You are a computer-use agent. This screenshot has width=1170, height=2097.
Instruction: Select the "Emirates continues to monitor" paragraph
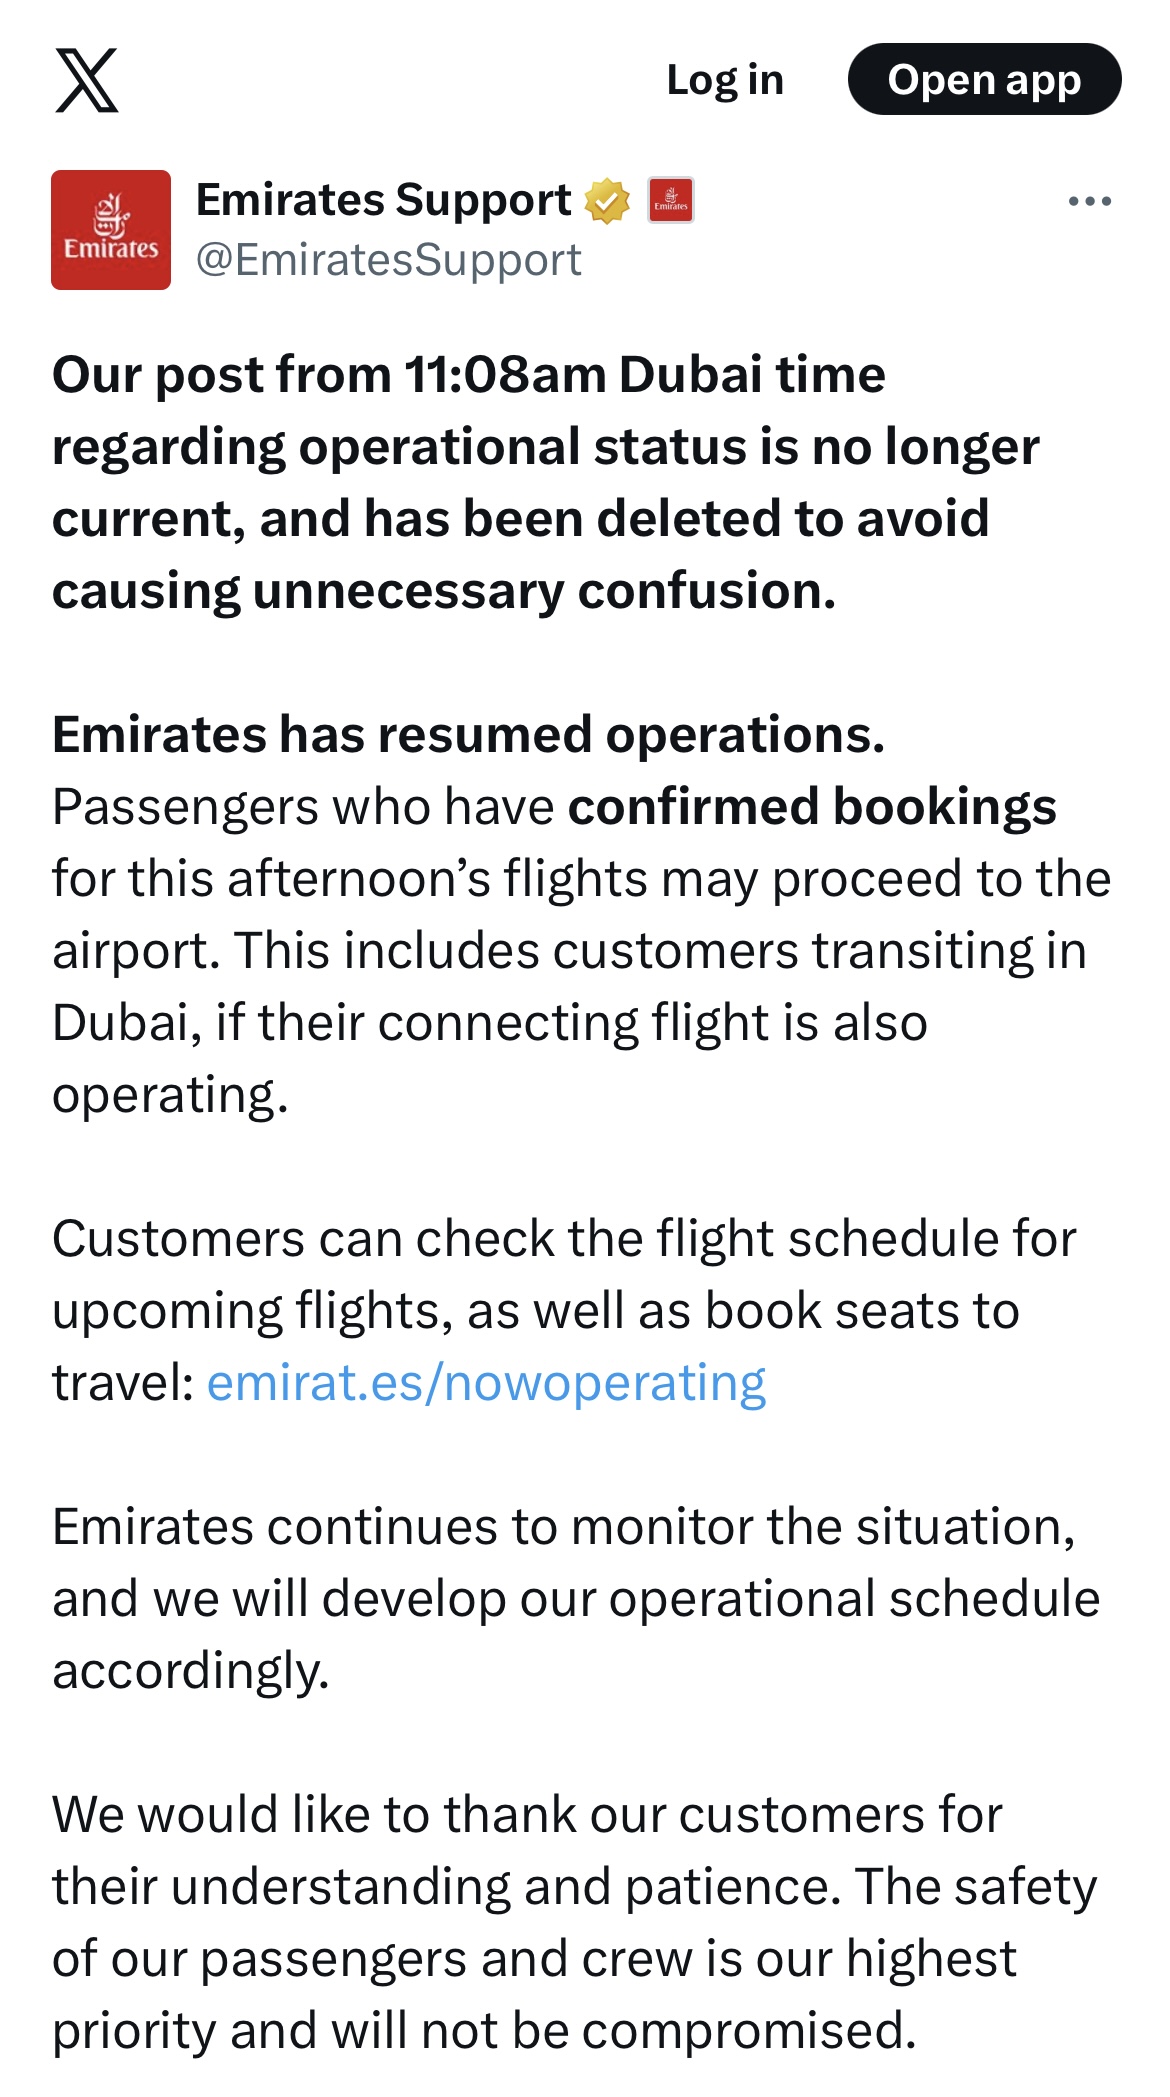click(x=563, y=1598)
